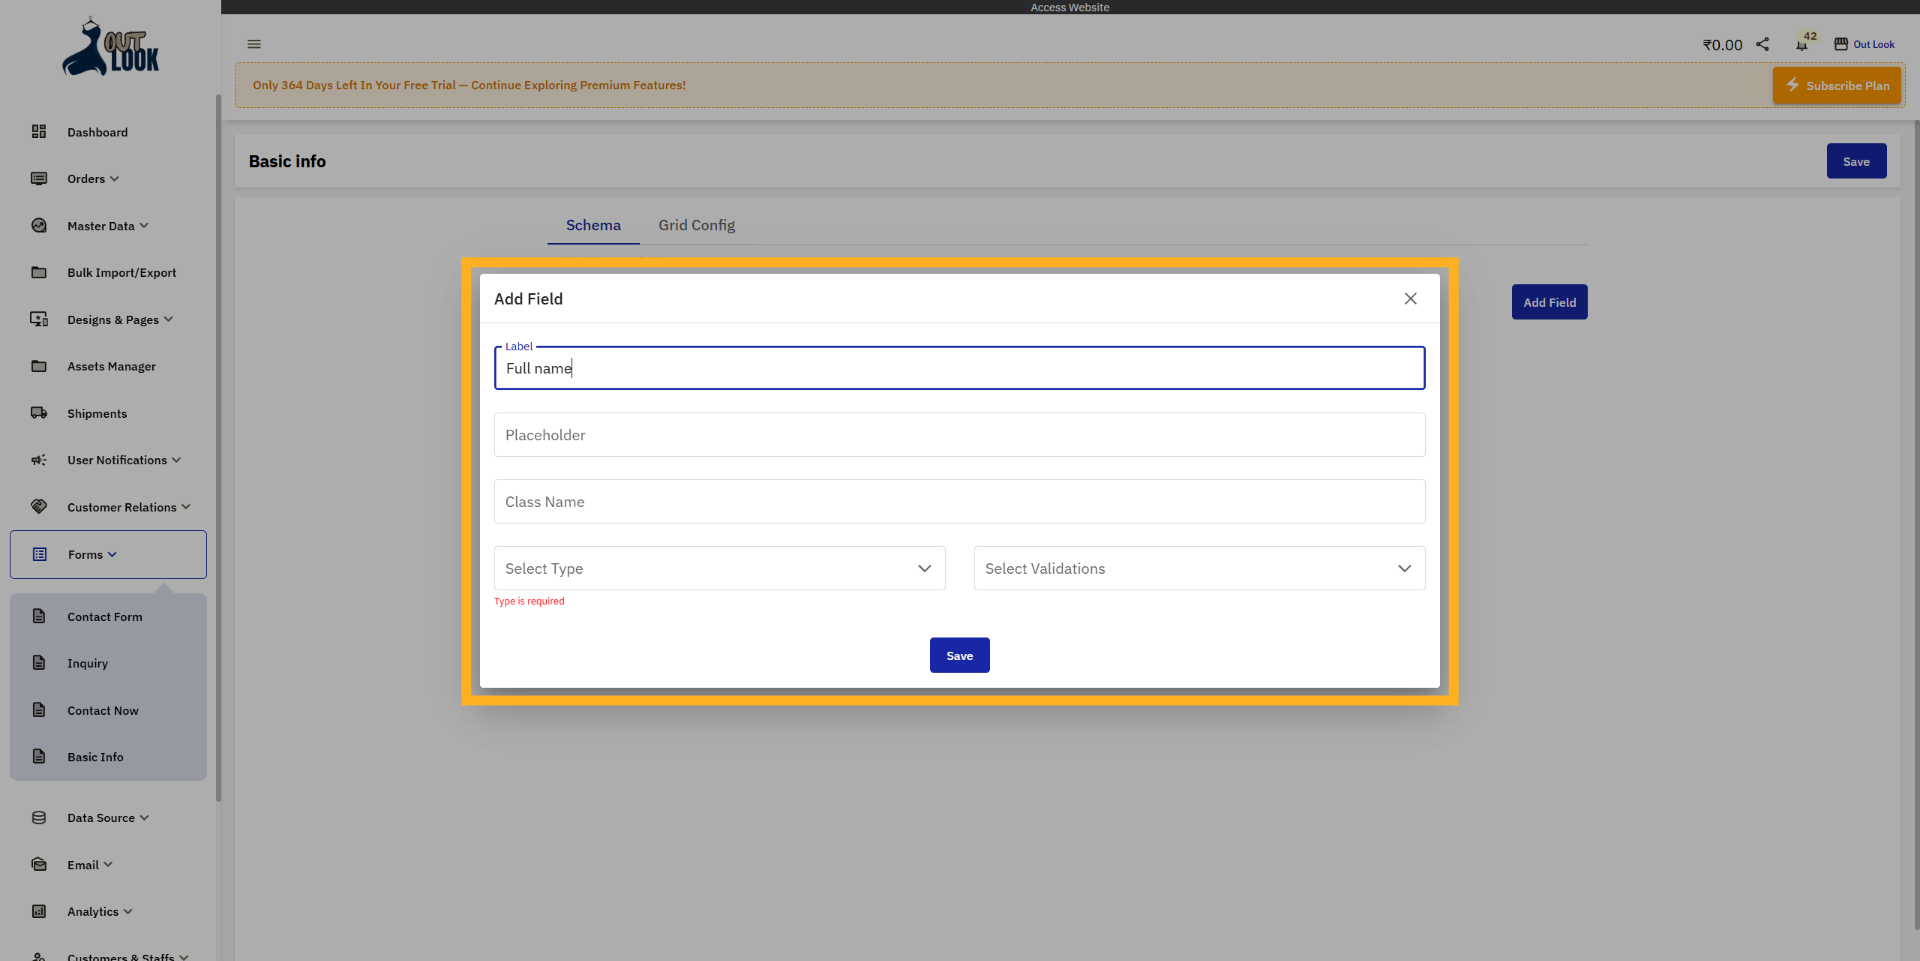Open the Select Type dropdown
Image resolution: width=1920 pixels, height=961 pixels.
point(719,568)
